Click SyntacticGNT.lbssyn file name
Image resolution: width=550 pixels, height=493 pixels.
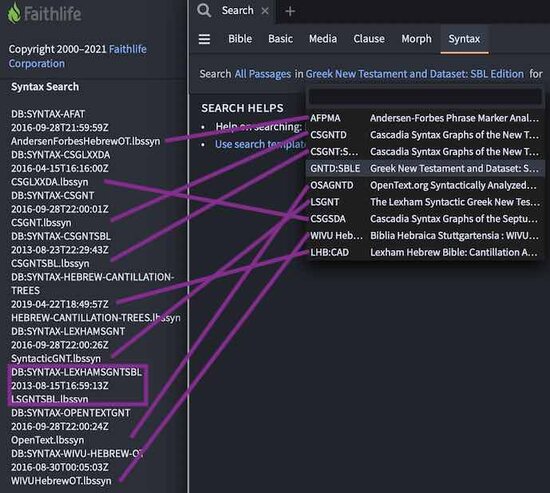[56, 359]
